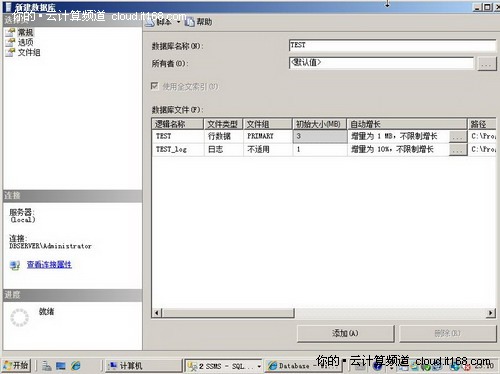500x374 pixels.
Task: Click the 数据库名称 input field
Action: pos(393,45)
